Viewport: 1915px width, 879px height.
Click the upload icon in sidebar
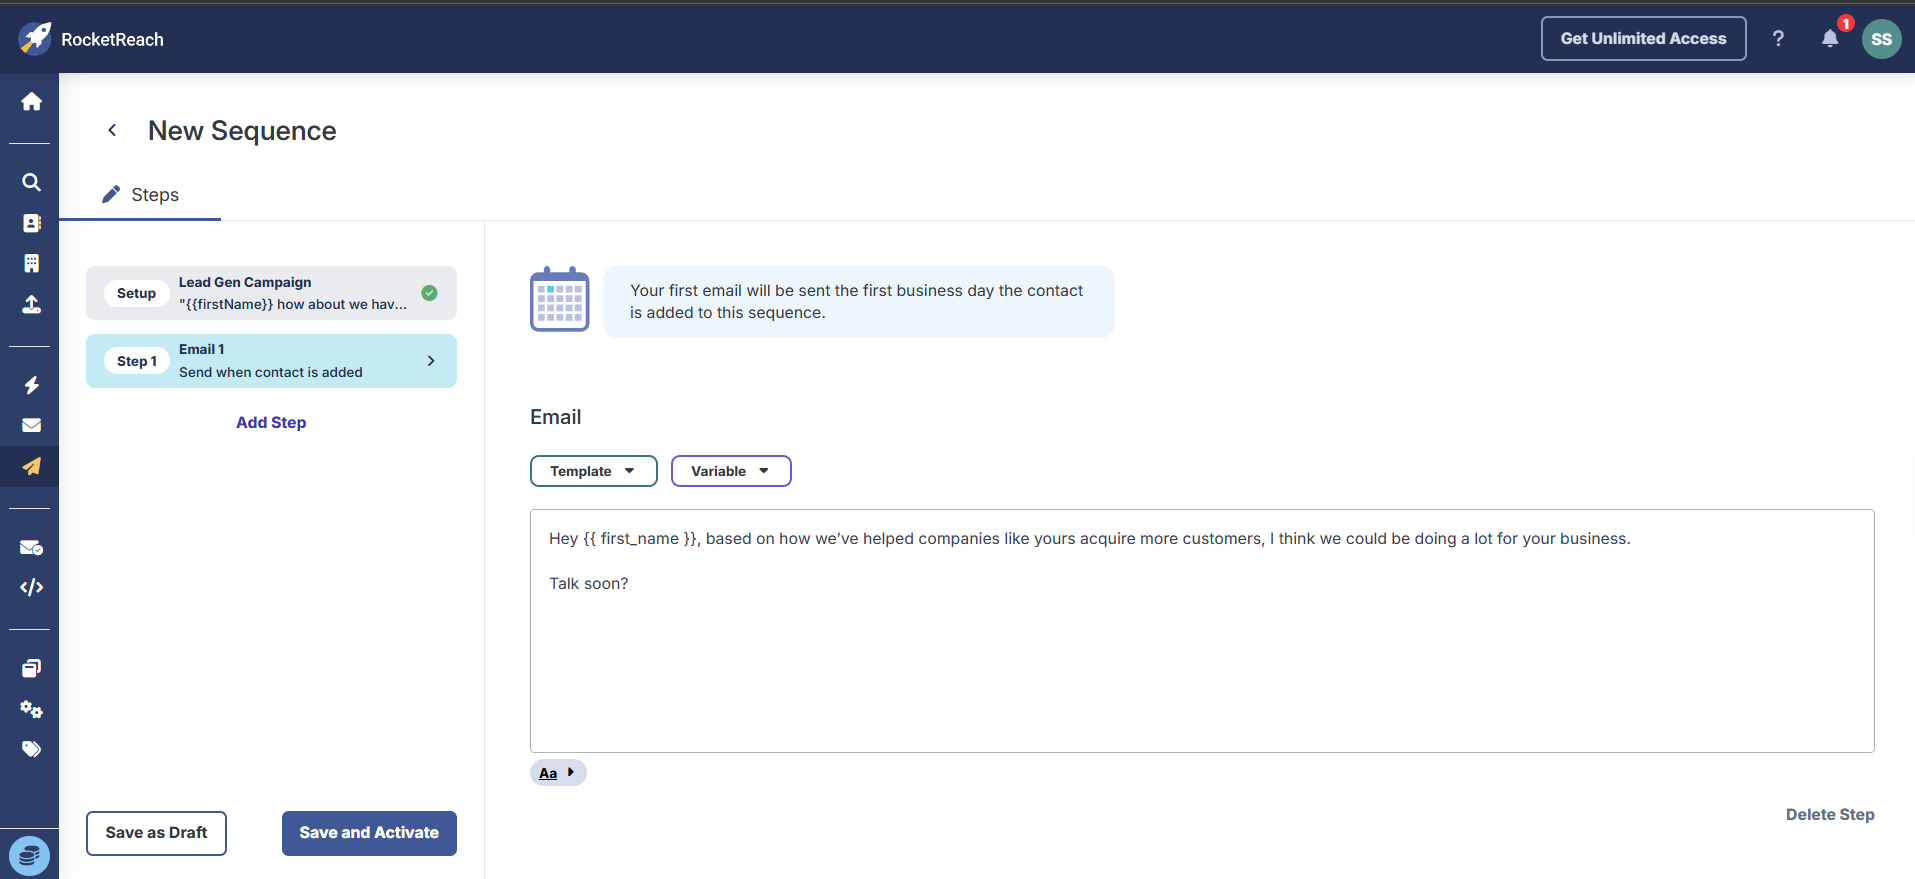point(31,304)
